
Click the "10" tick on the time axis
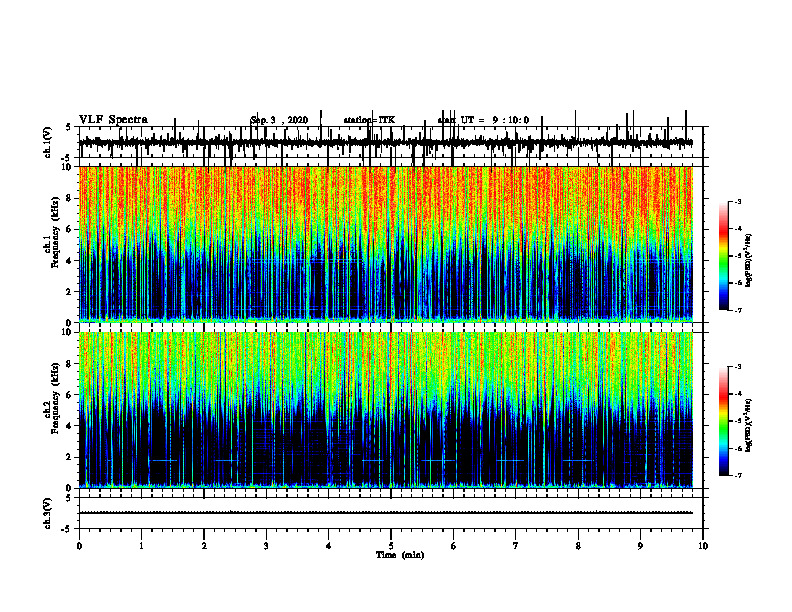click(703, 546)
